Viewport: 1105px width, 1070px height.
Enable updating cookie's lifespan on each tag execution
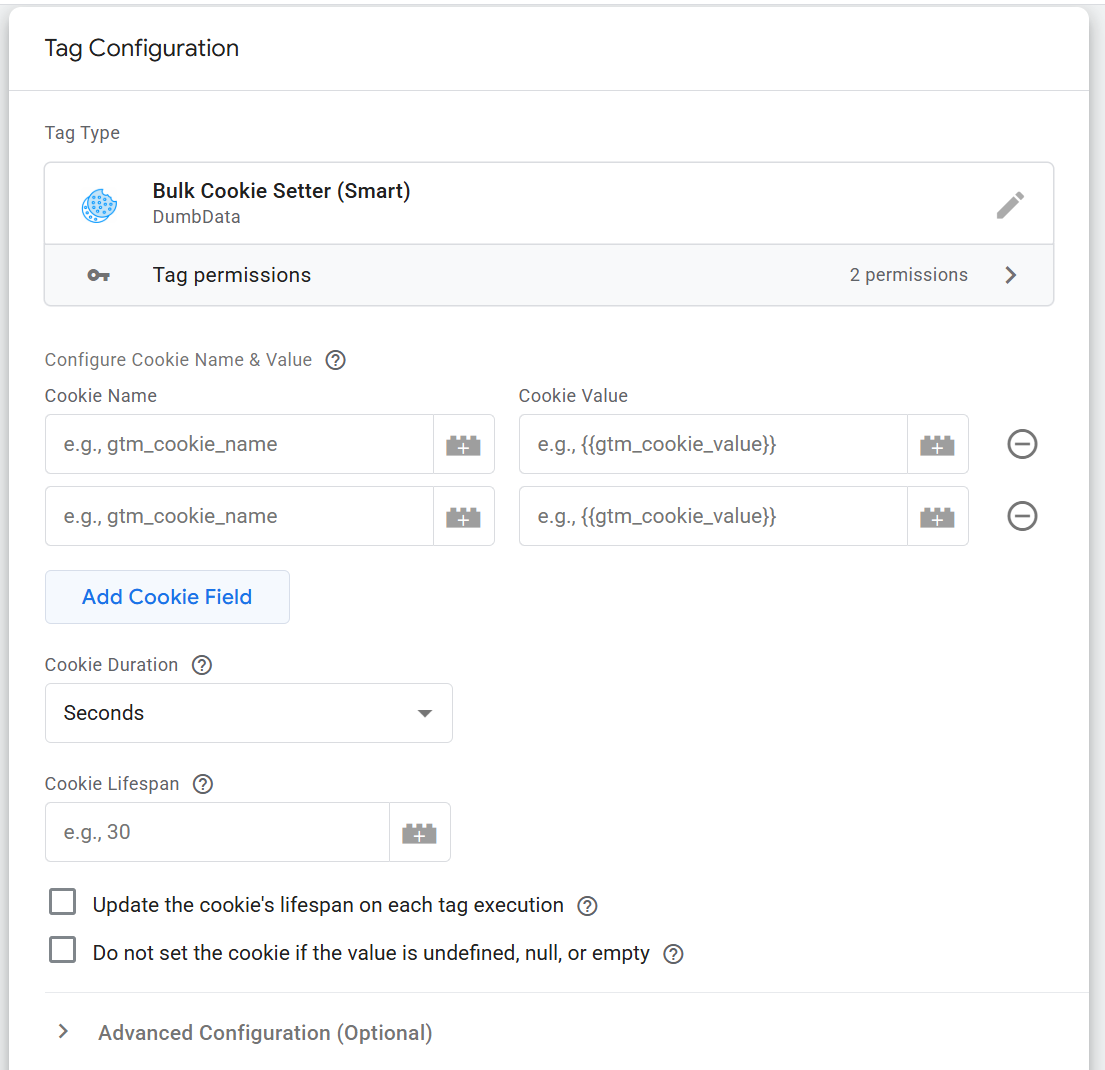tap(63, 903)
